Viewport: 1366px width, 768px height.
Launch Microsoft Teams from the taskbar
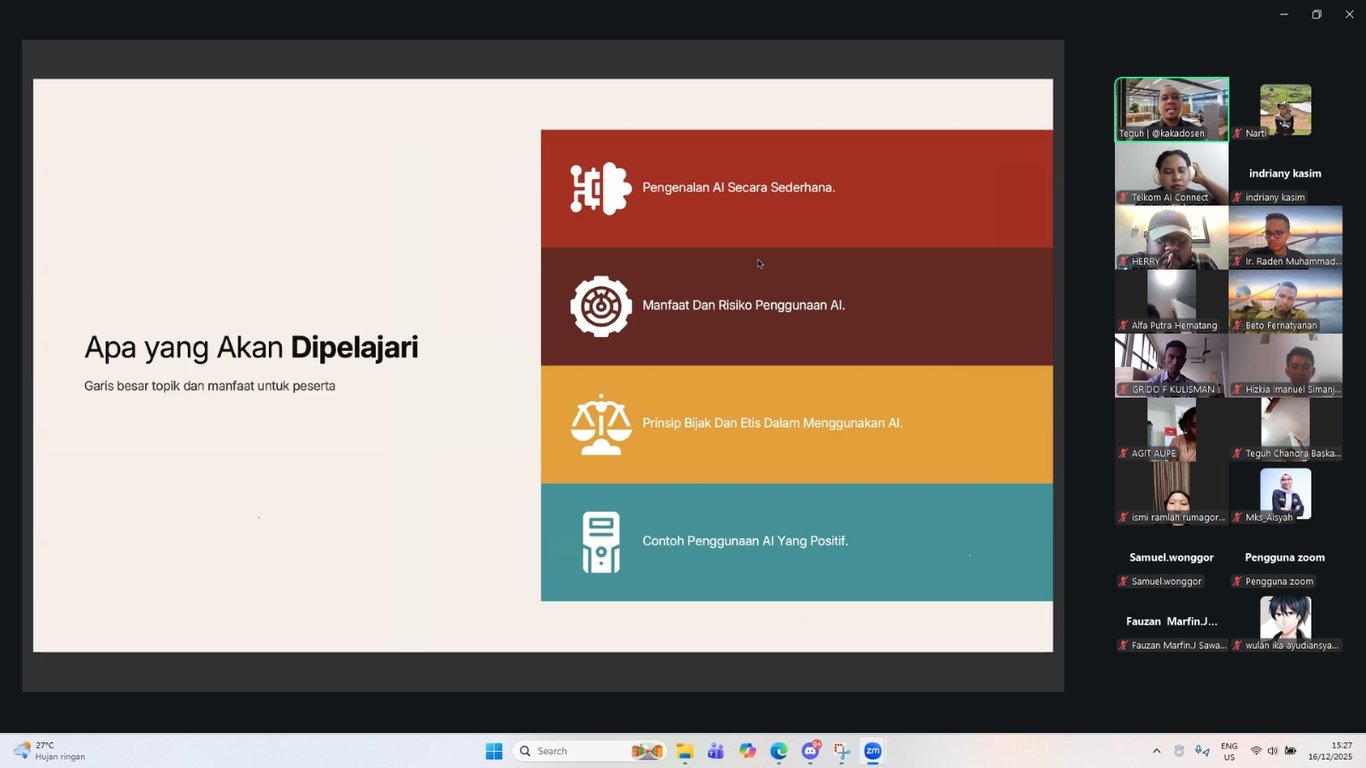click(716, 751)
